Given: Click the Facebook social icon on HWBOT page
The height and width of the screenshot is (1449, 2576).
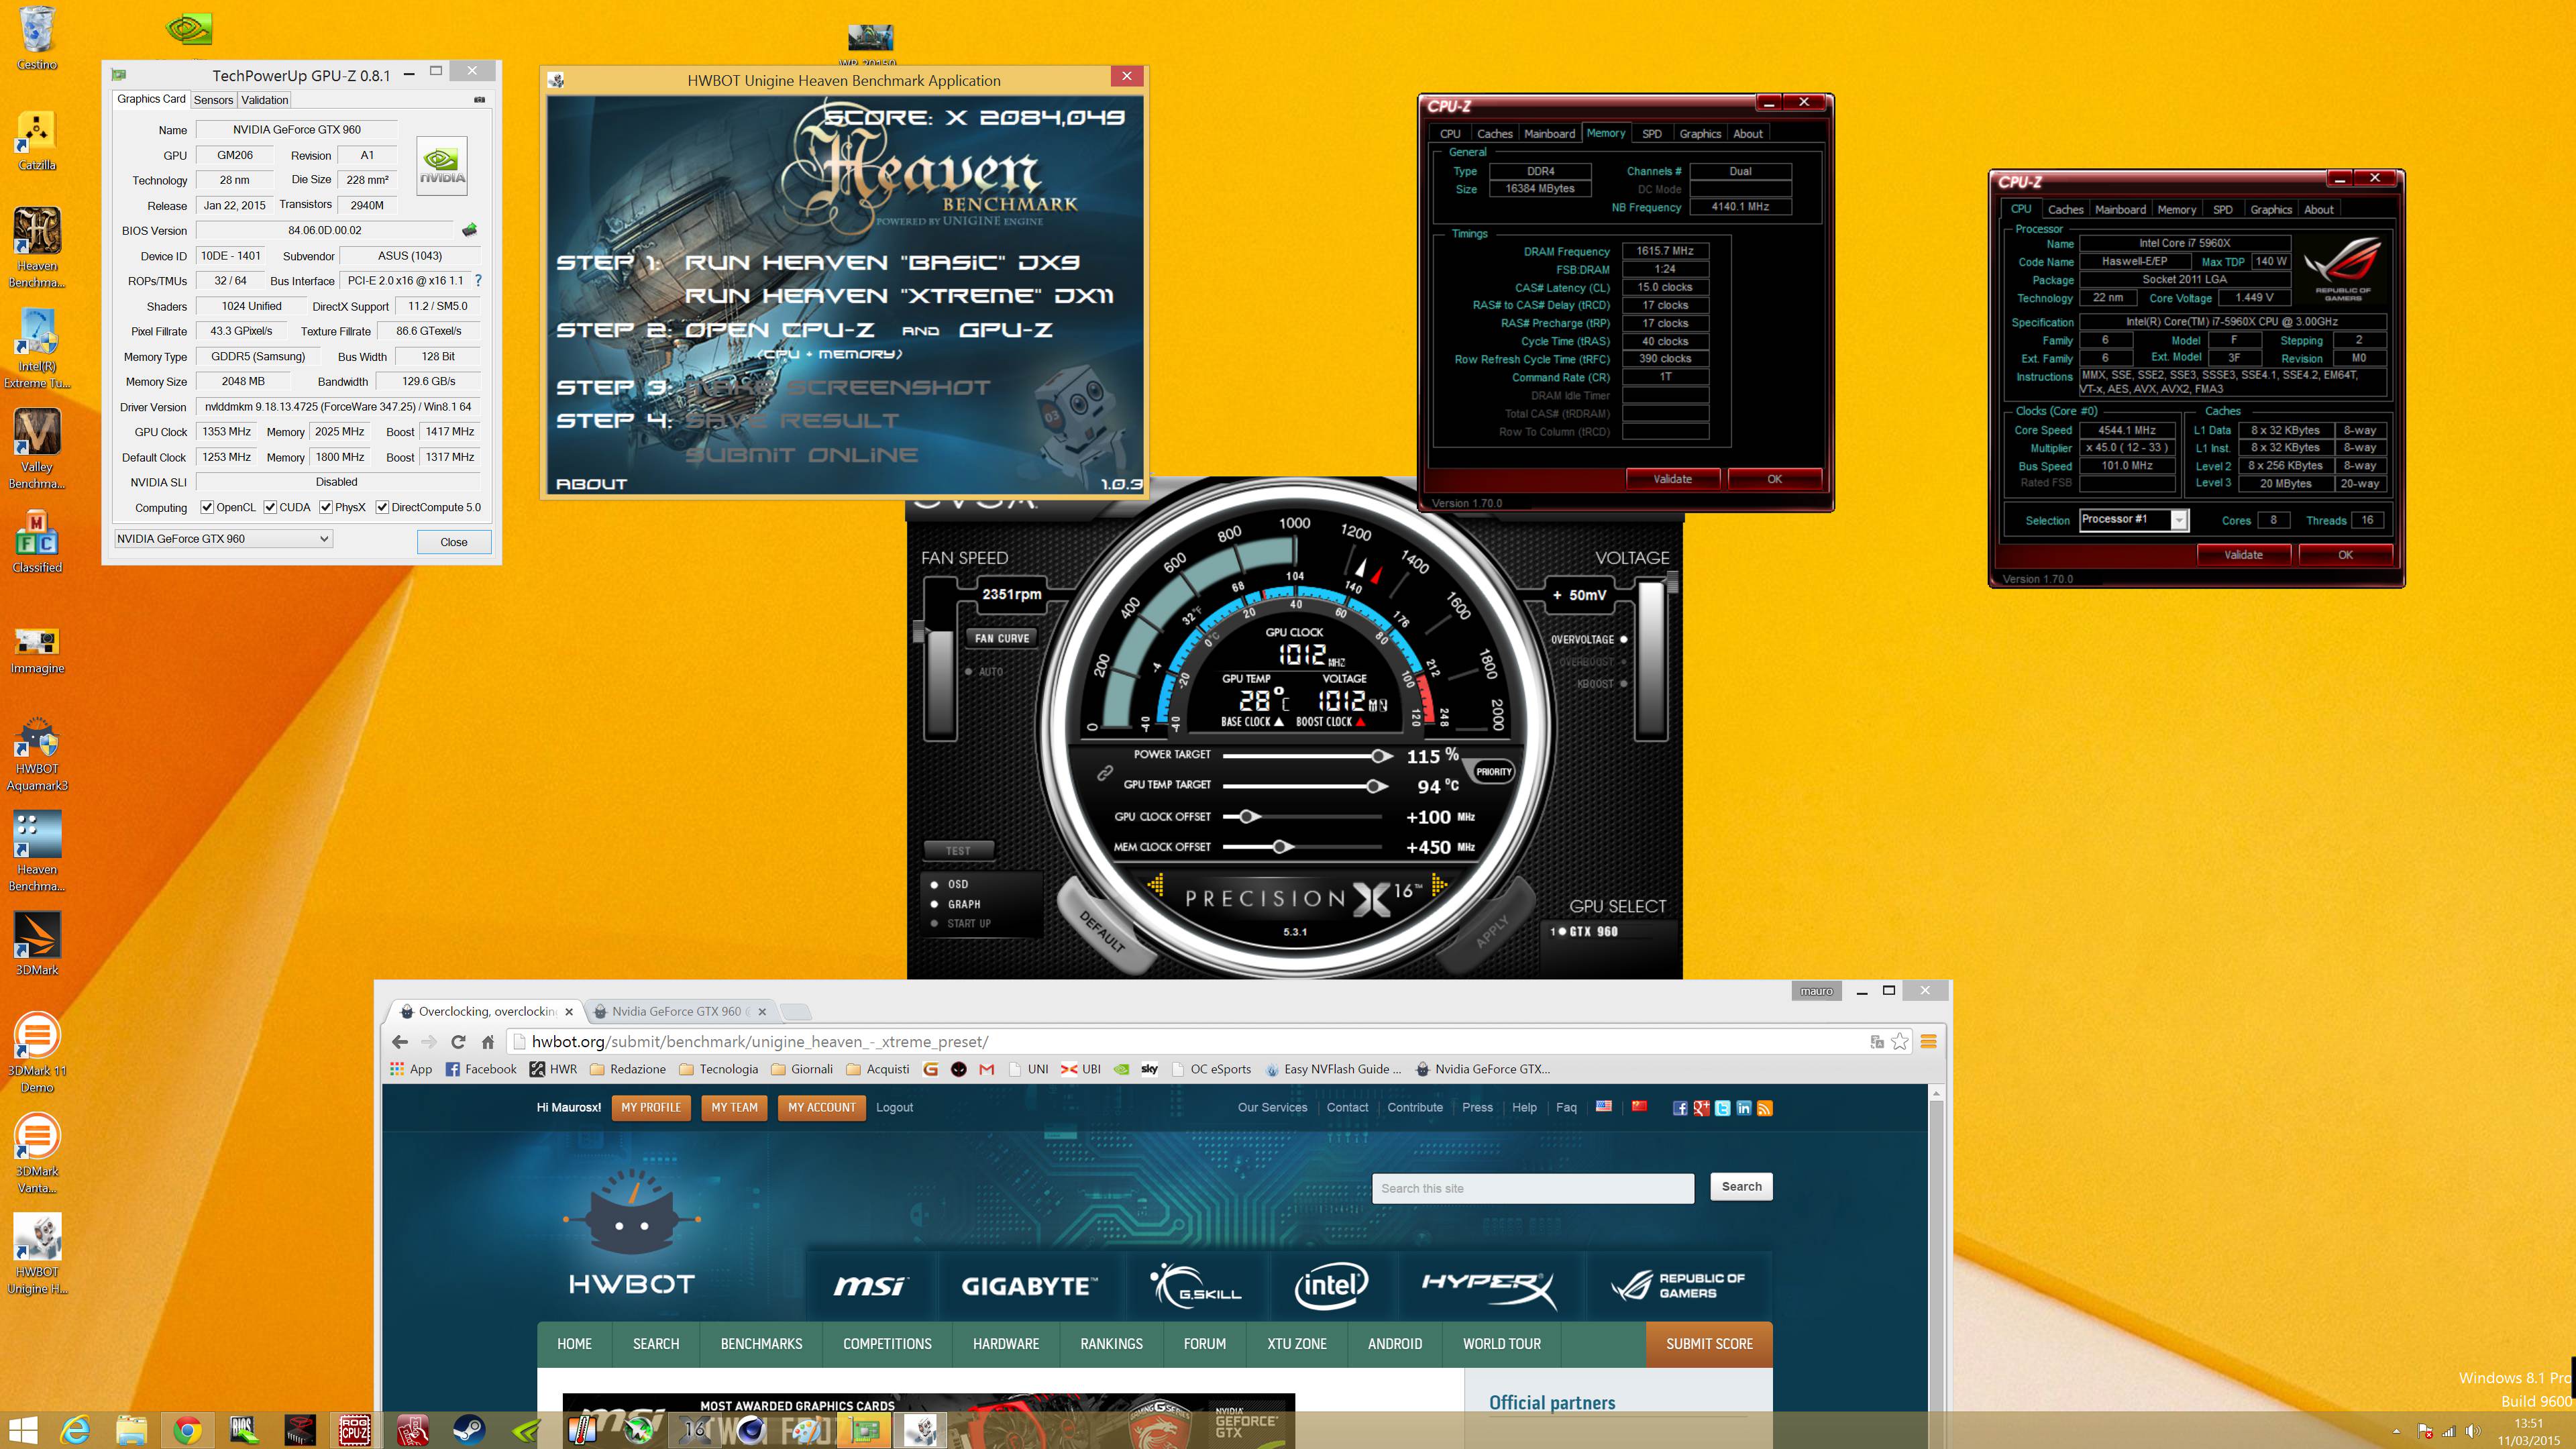Looking at the screenshot, I should coord(1680,1108).
